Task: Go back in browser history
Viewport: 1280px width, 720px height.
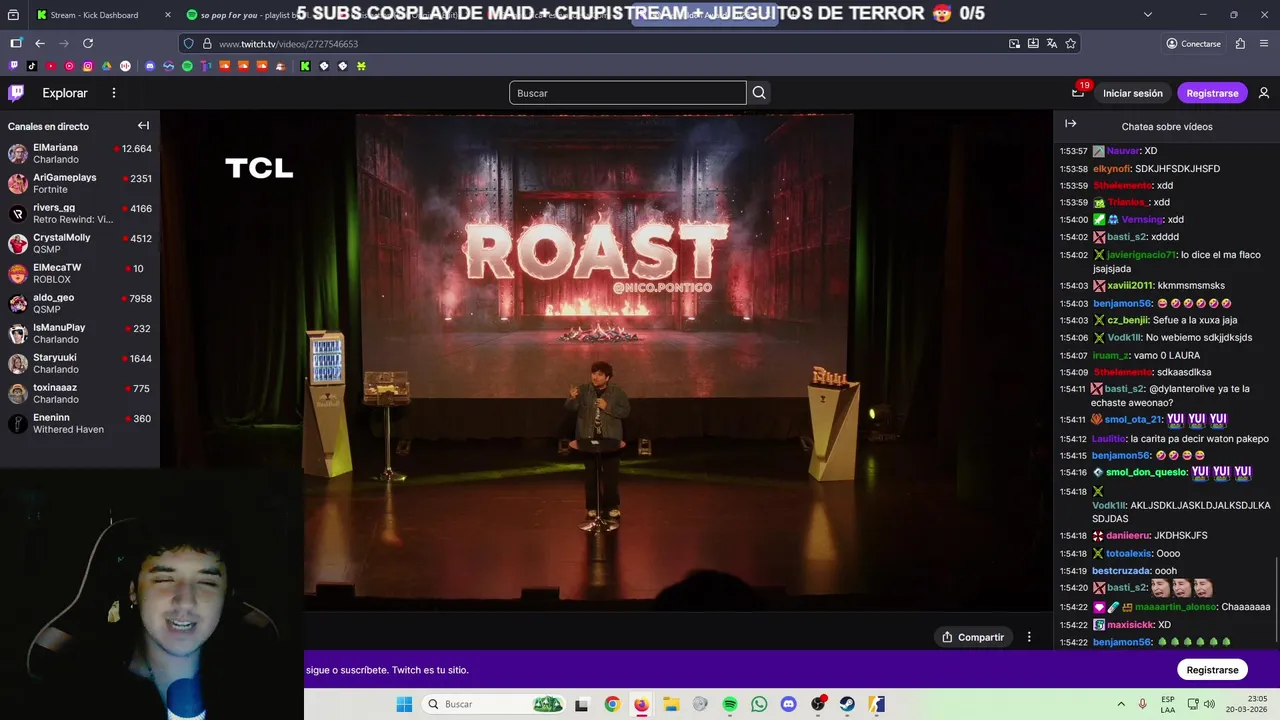Action: pos(40,43)
